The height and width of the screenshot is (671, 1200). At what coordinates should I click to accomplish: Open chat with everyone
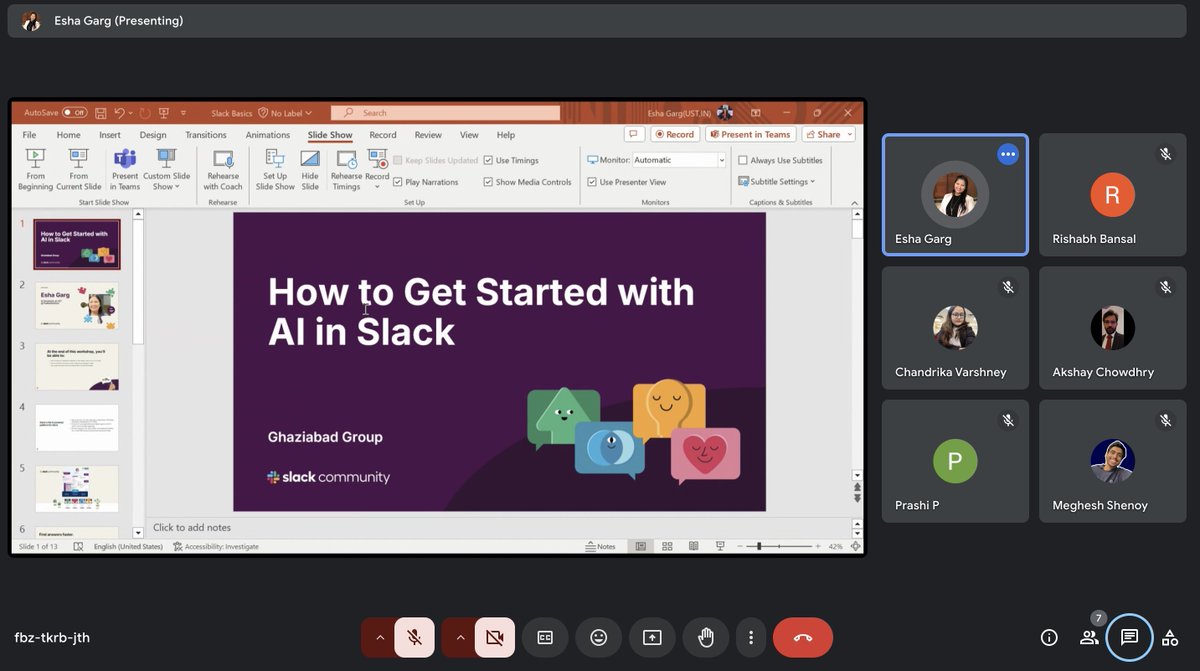point(1129,637)
